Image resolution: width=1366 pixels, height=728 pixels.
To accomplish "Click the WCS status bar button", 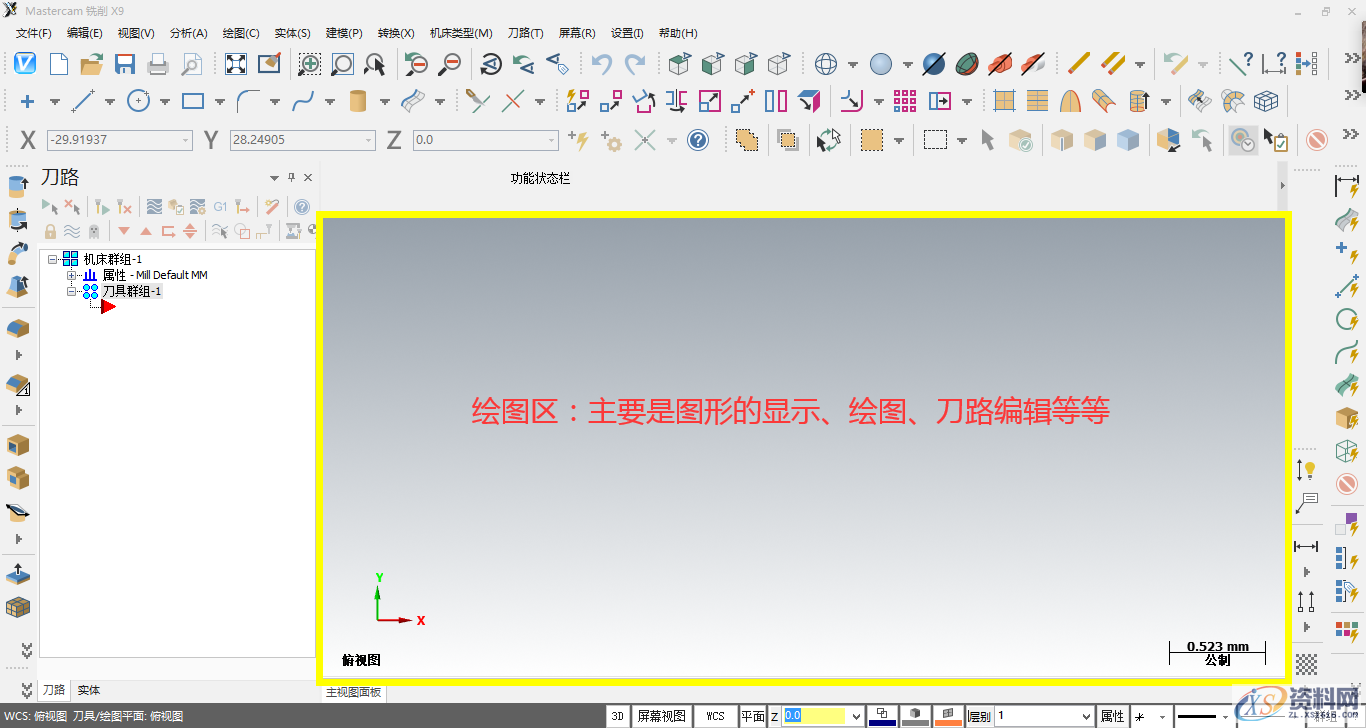I will 715,716.
